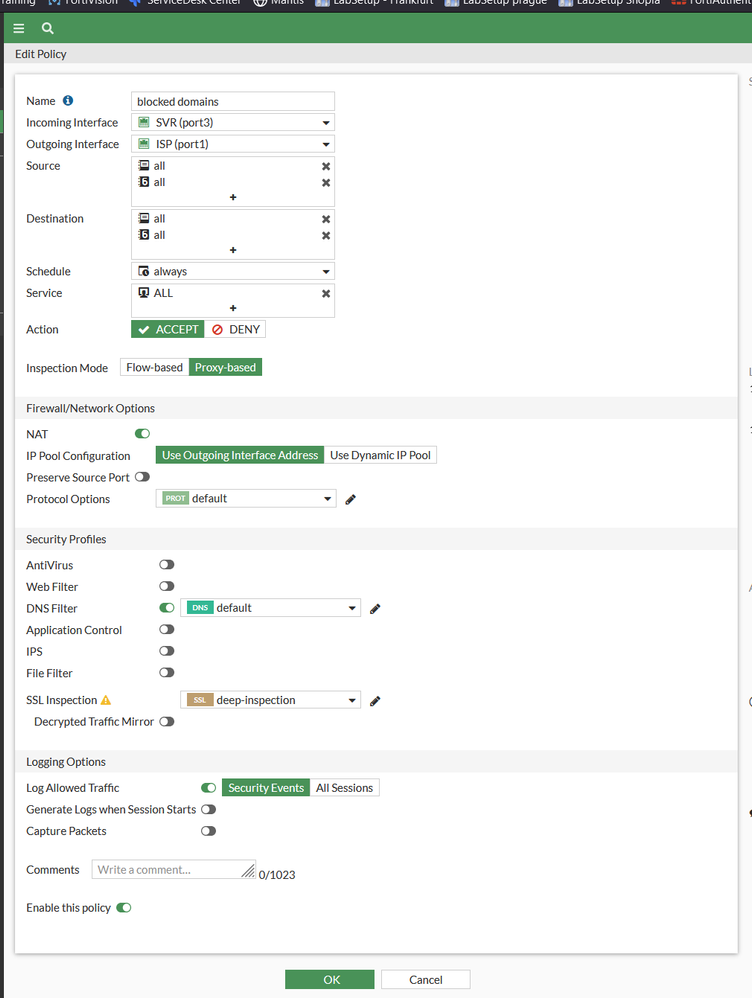Remove ALL service with X icon
This screenshot has width=752, height=998.
pos(326,294)
